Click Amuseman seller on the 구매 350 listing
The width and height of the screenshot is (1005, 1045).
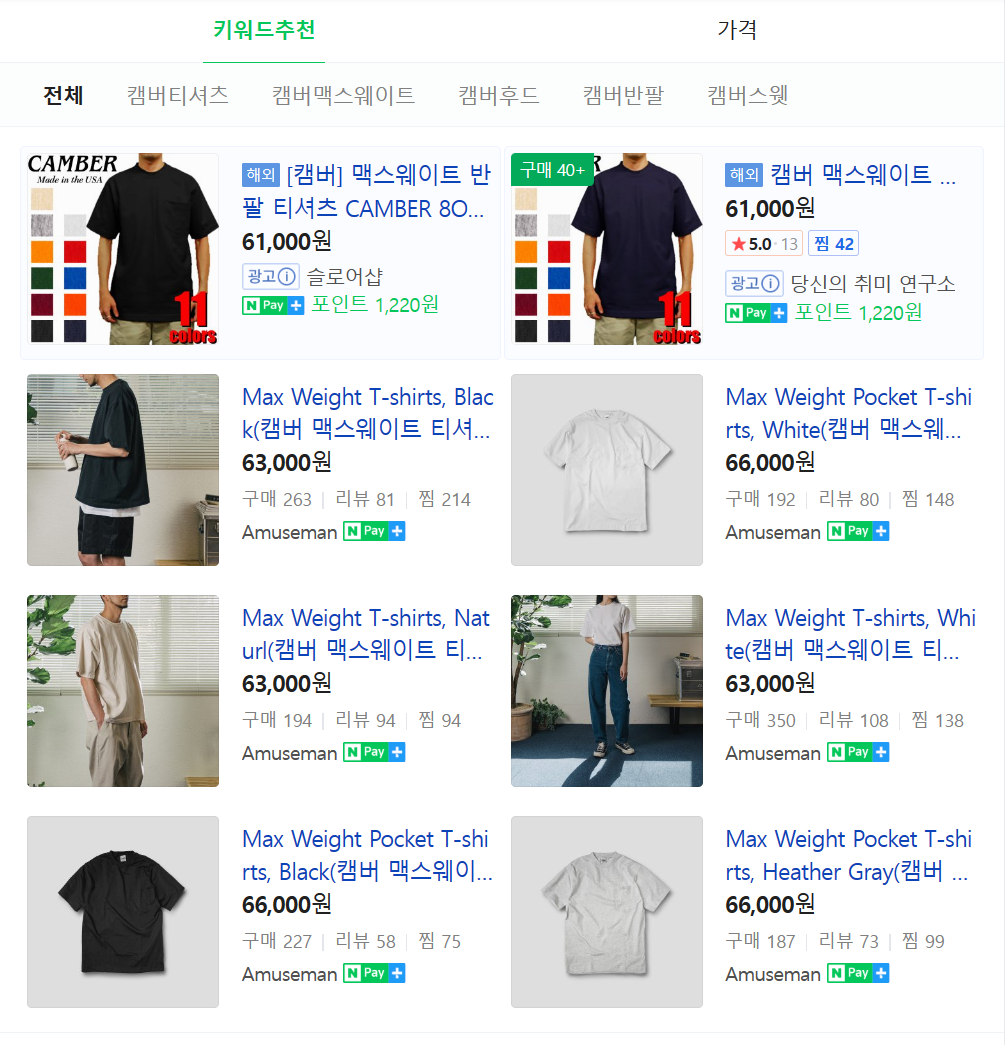click(x=773, y=754)
